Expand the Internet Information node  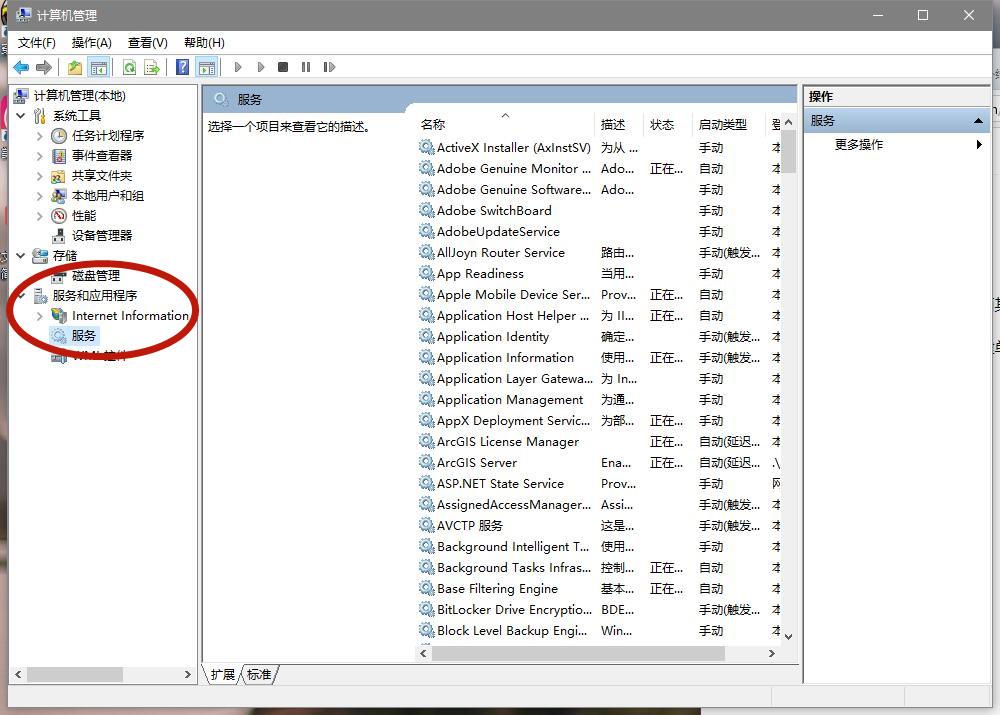pos(39,315)
